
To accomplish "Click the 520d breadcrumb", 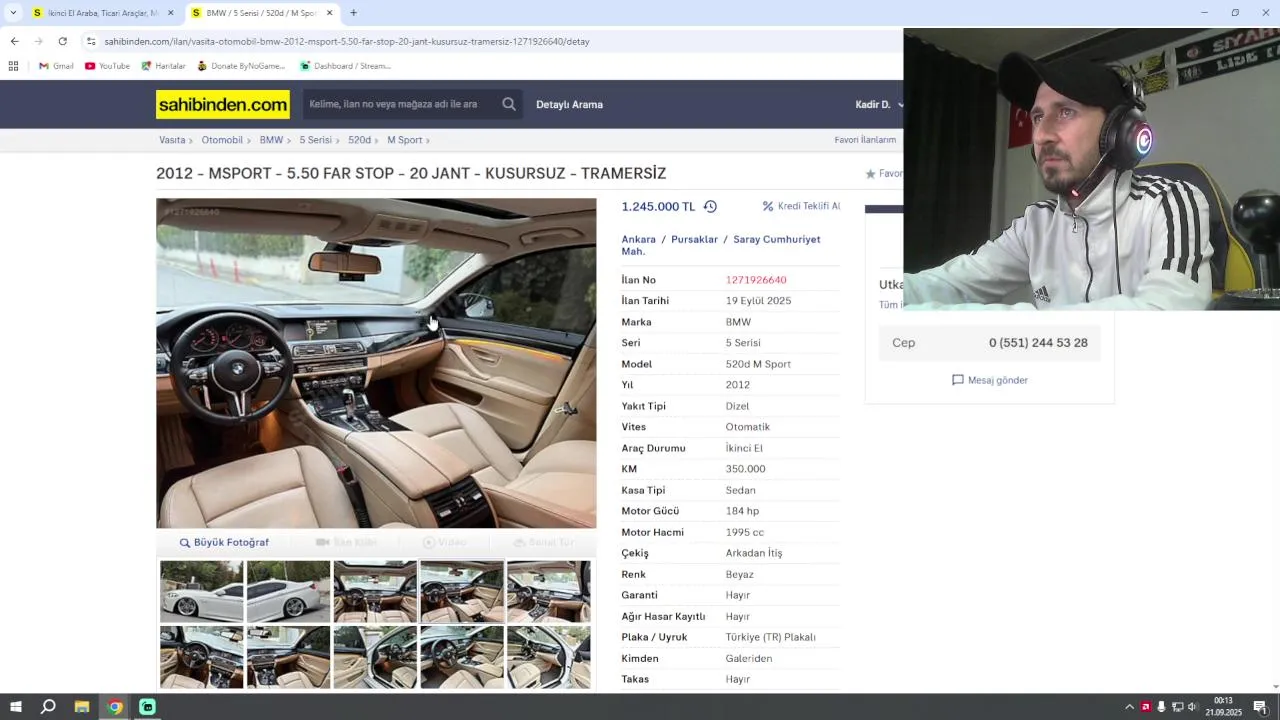I will click(x=359, y=140).
